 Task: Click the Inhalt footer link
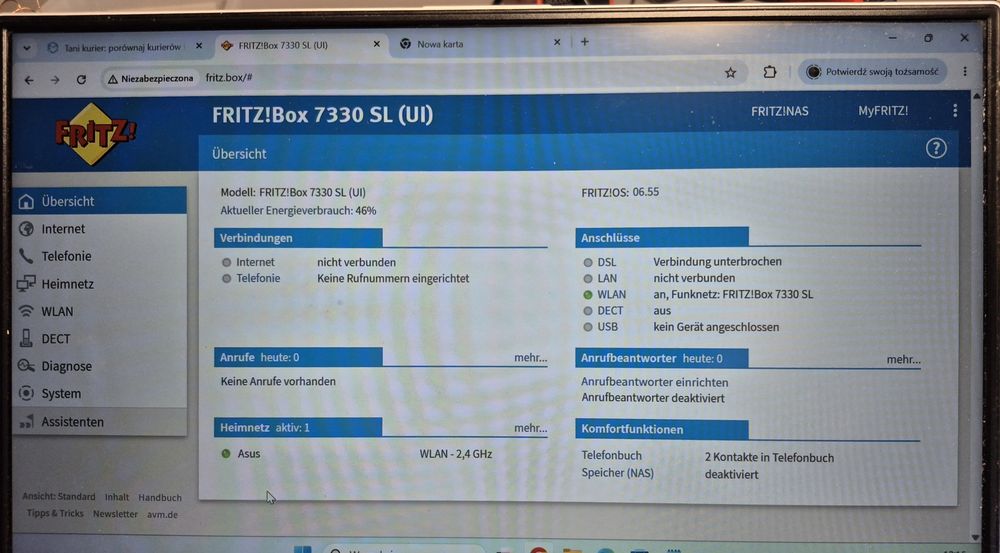click(117, 497)
